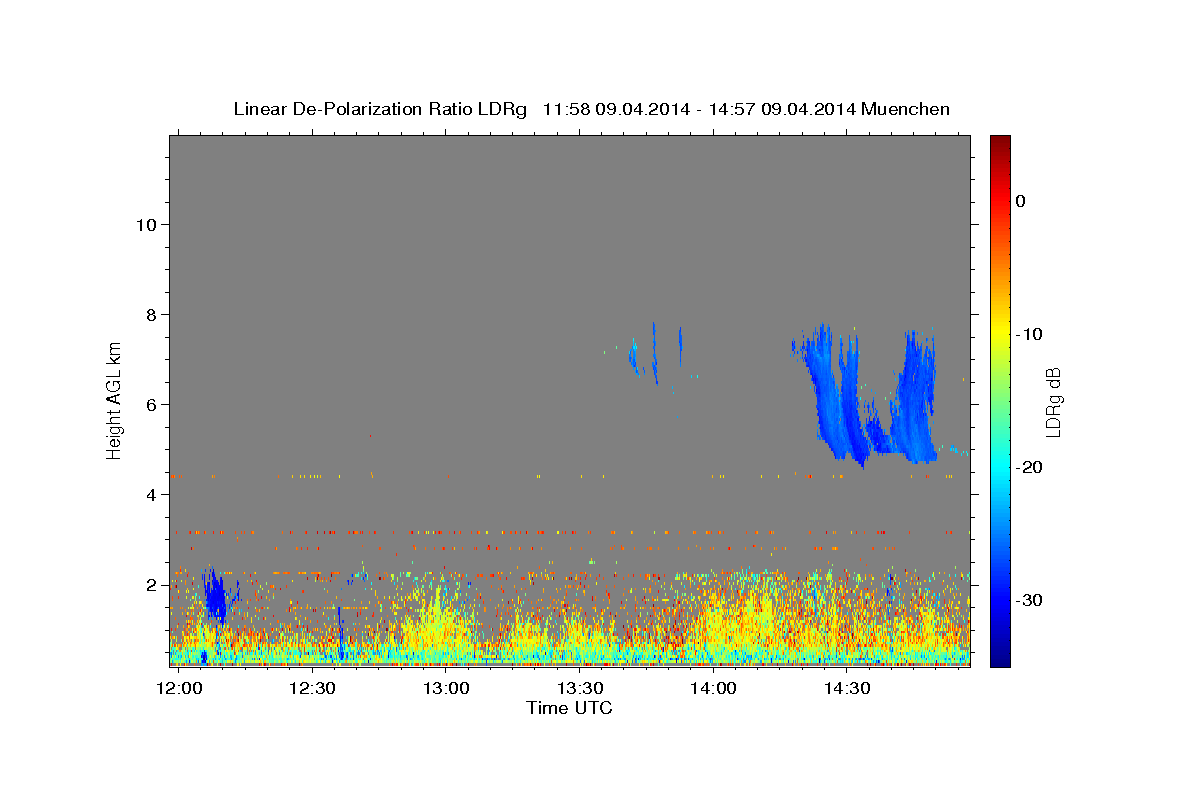Click the small blue patch near 12:08

(215, 598)
